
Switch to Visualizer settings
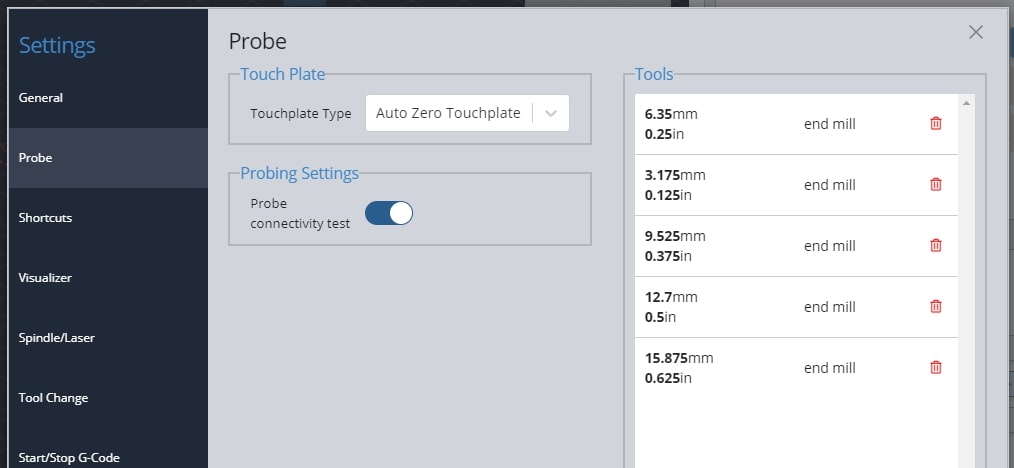coord(45,278)
